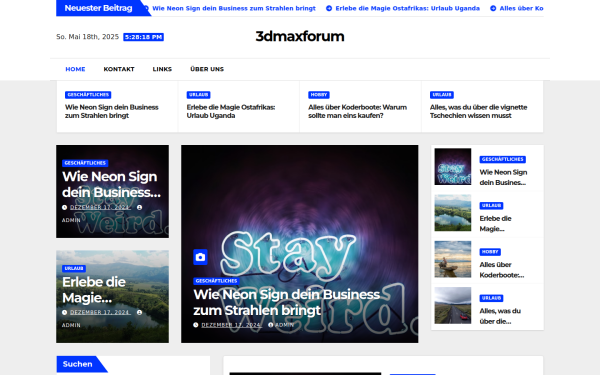600x375 pixels.
Task: Click the URLAUB tag above sidebar Alles, was du über die...
Action: pyautogui.click(x=491, y=298)
